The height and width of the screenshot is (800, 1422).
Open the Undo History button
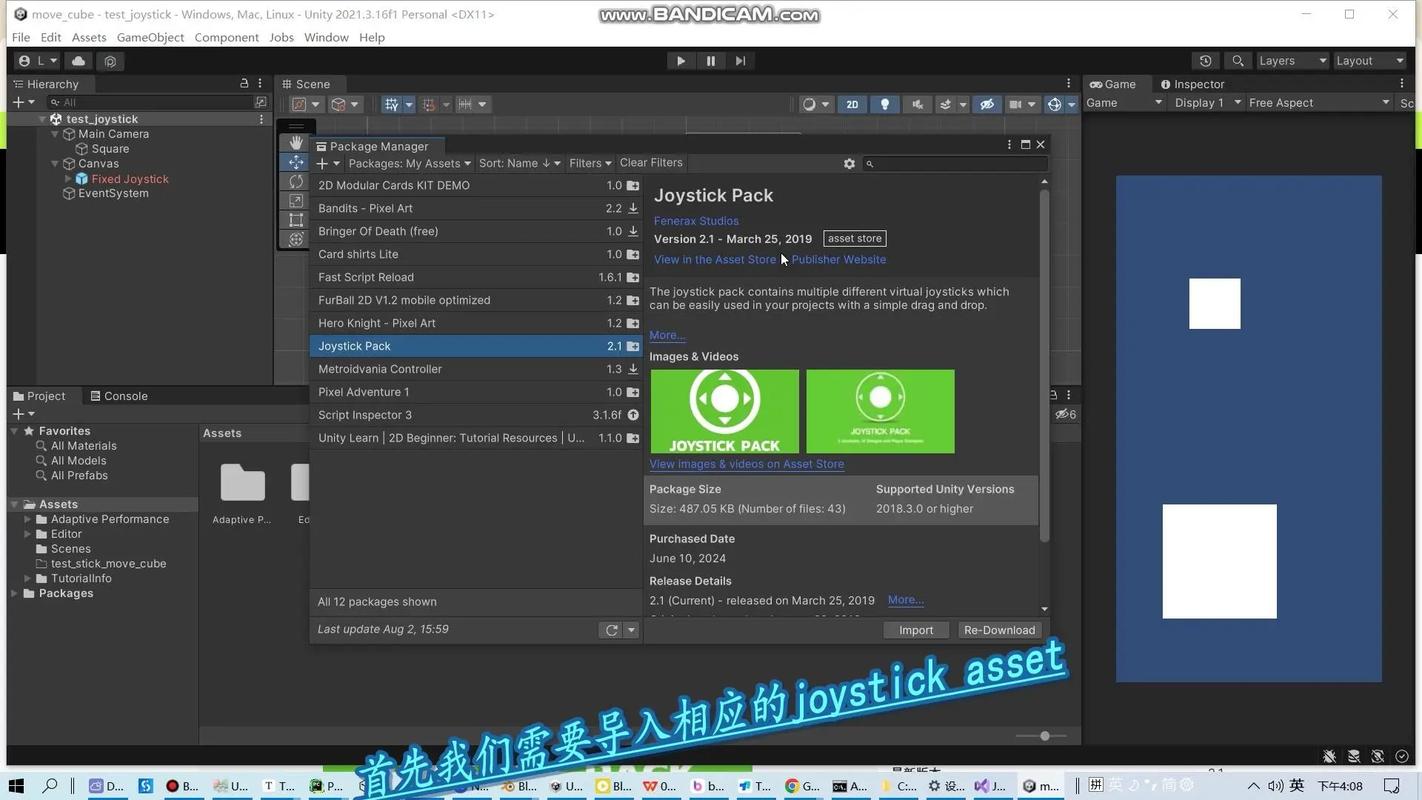[x=1206, y=61]
